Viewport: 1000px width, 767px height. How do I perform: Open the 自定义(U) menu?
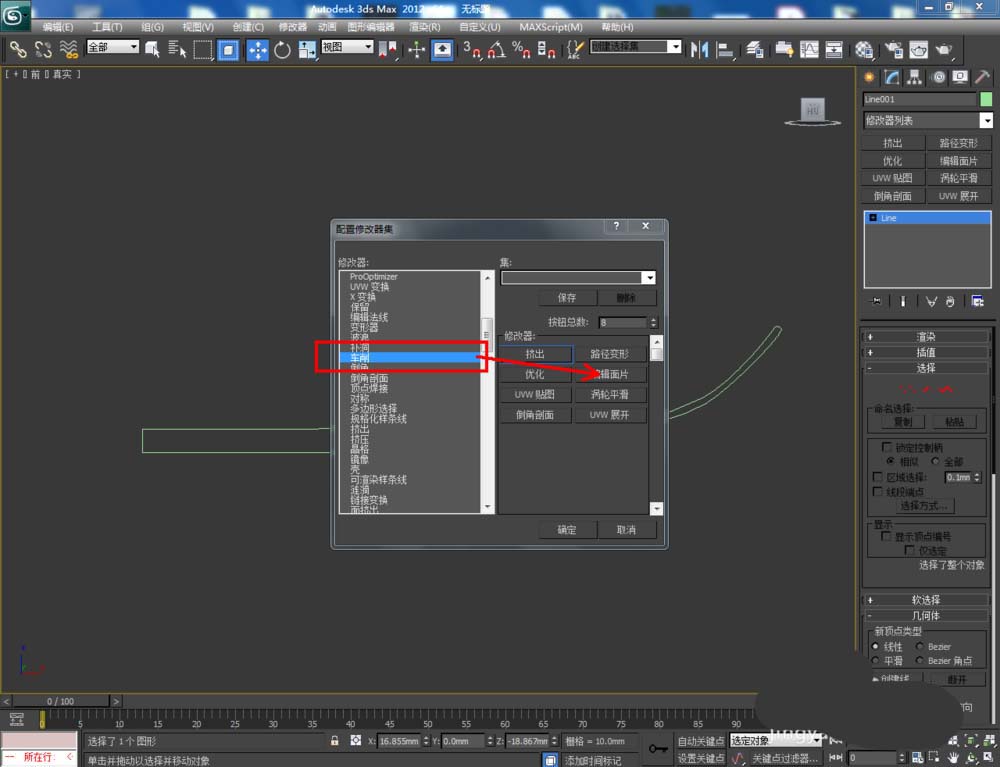pos(482,27)
